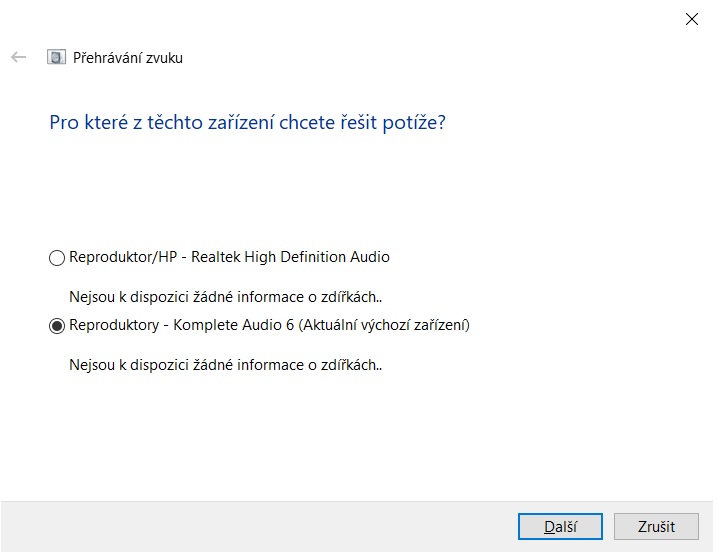Click the Přehrávání zvuku title text
This screenshot has height=558, width=718.
[x=128, y=58]
